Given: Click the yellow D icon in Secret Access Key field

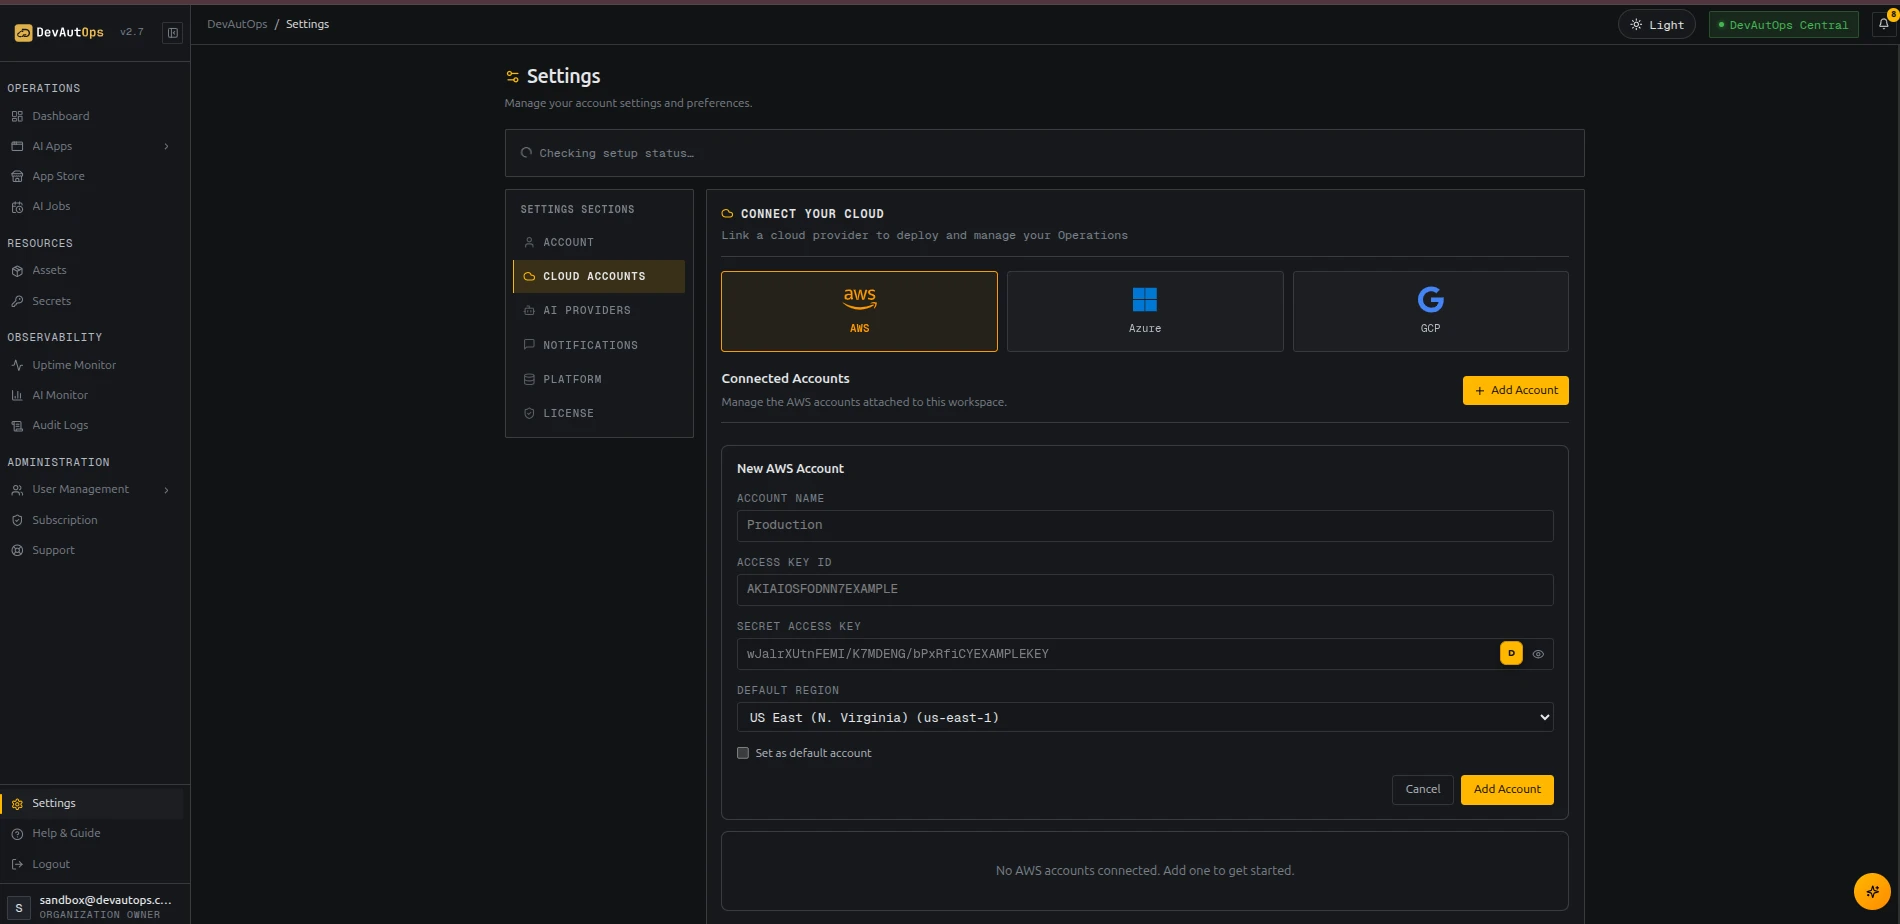Looking at the screenshot, I should pos(1511,653).
